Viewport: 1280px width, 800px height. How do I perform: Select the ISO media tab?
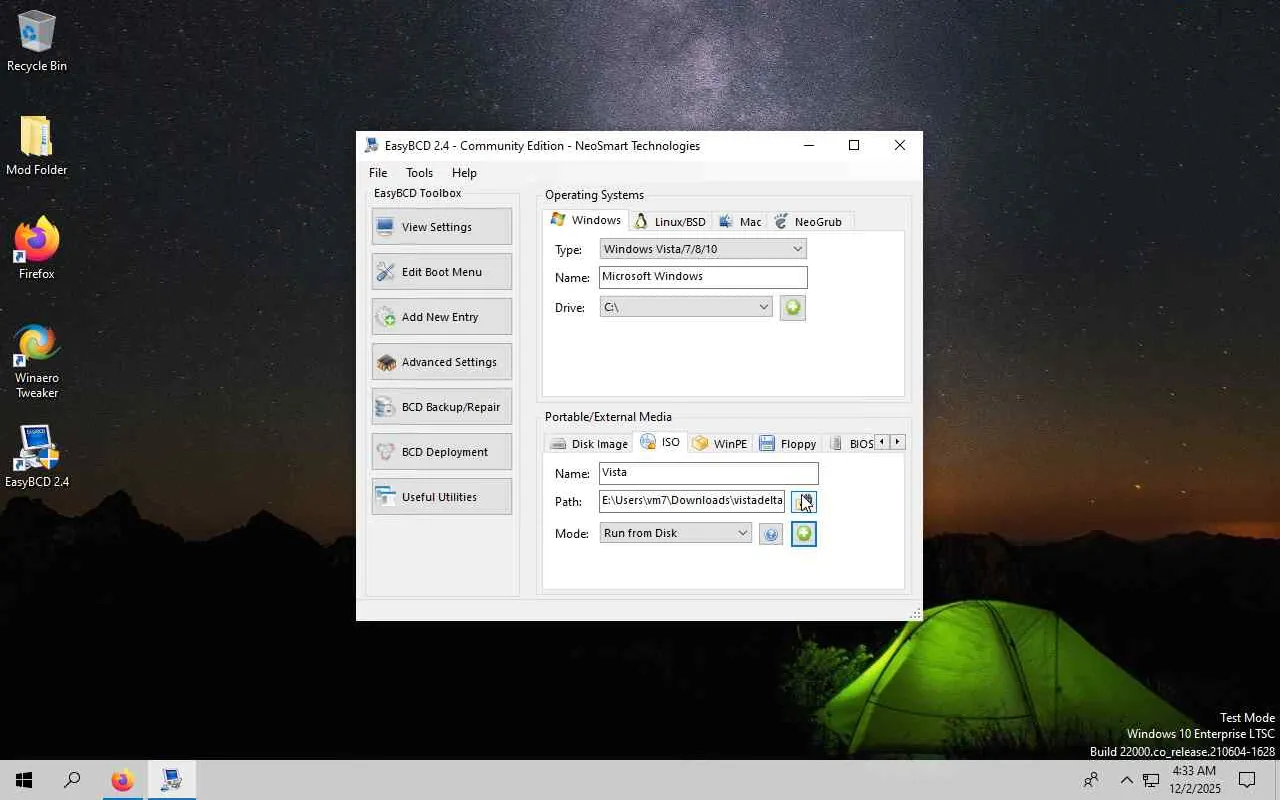tap(661, 442)
